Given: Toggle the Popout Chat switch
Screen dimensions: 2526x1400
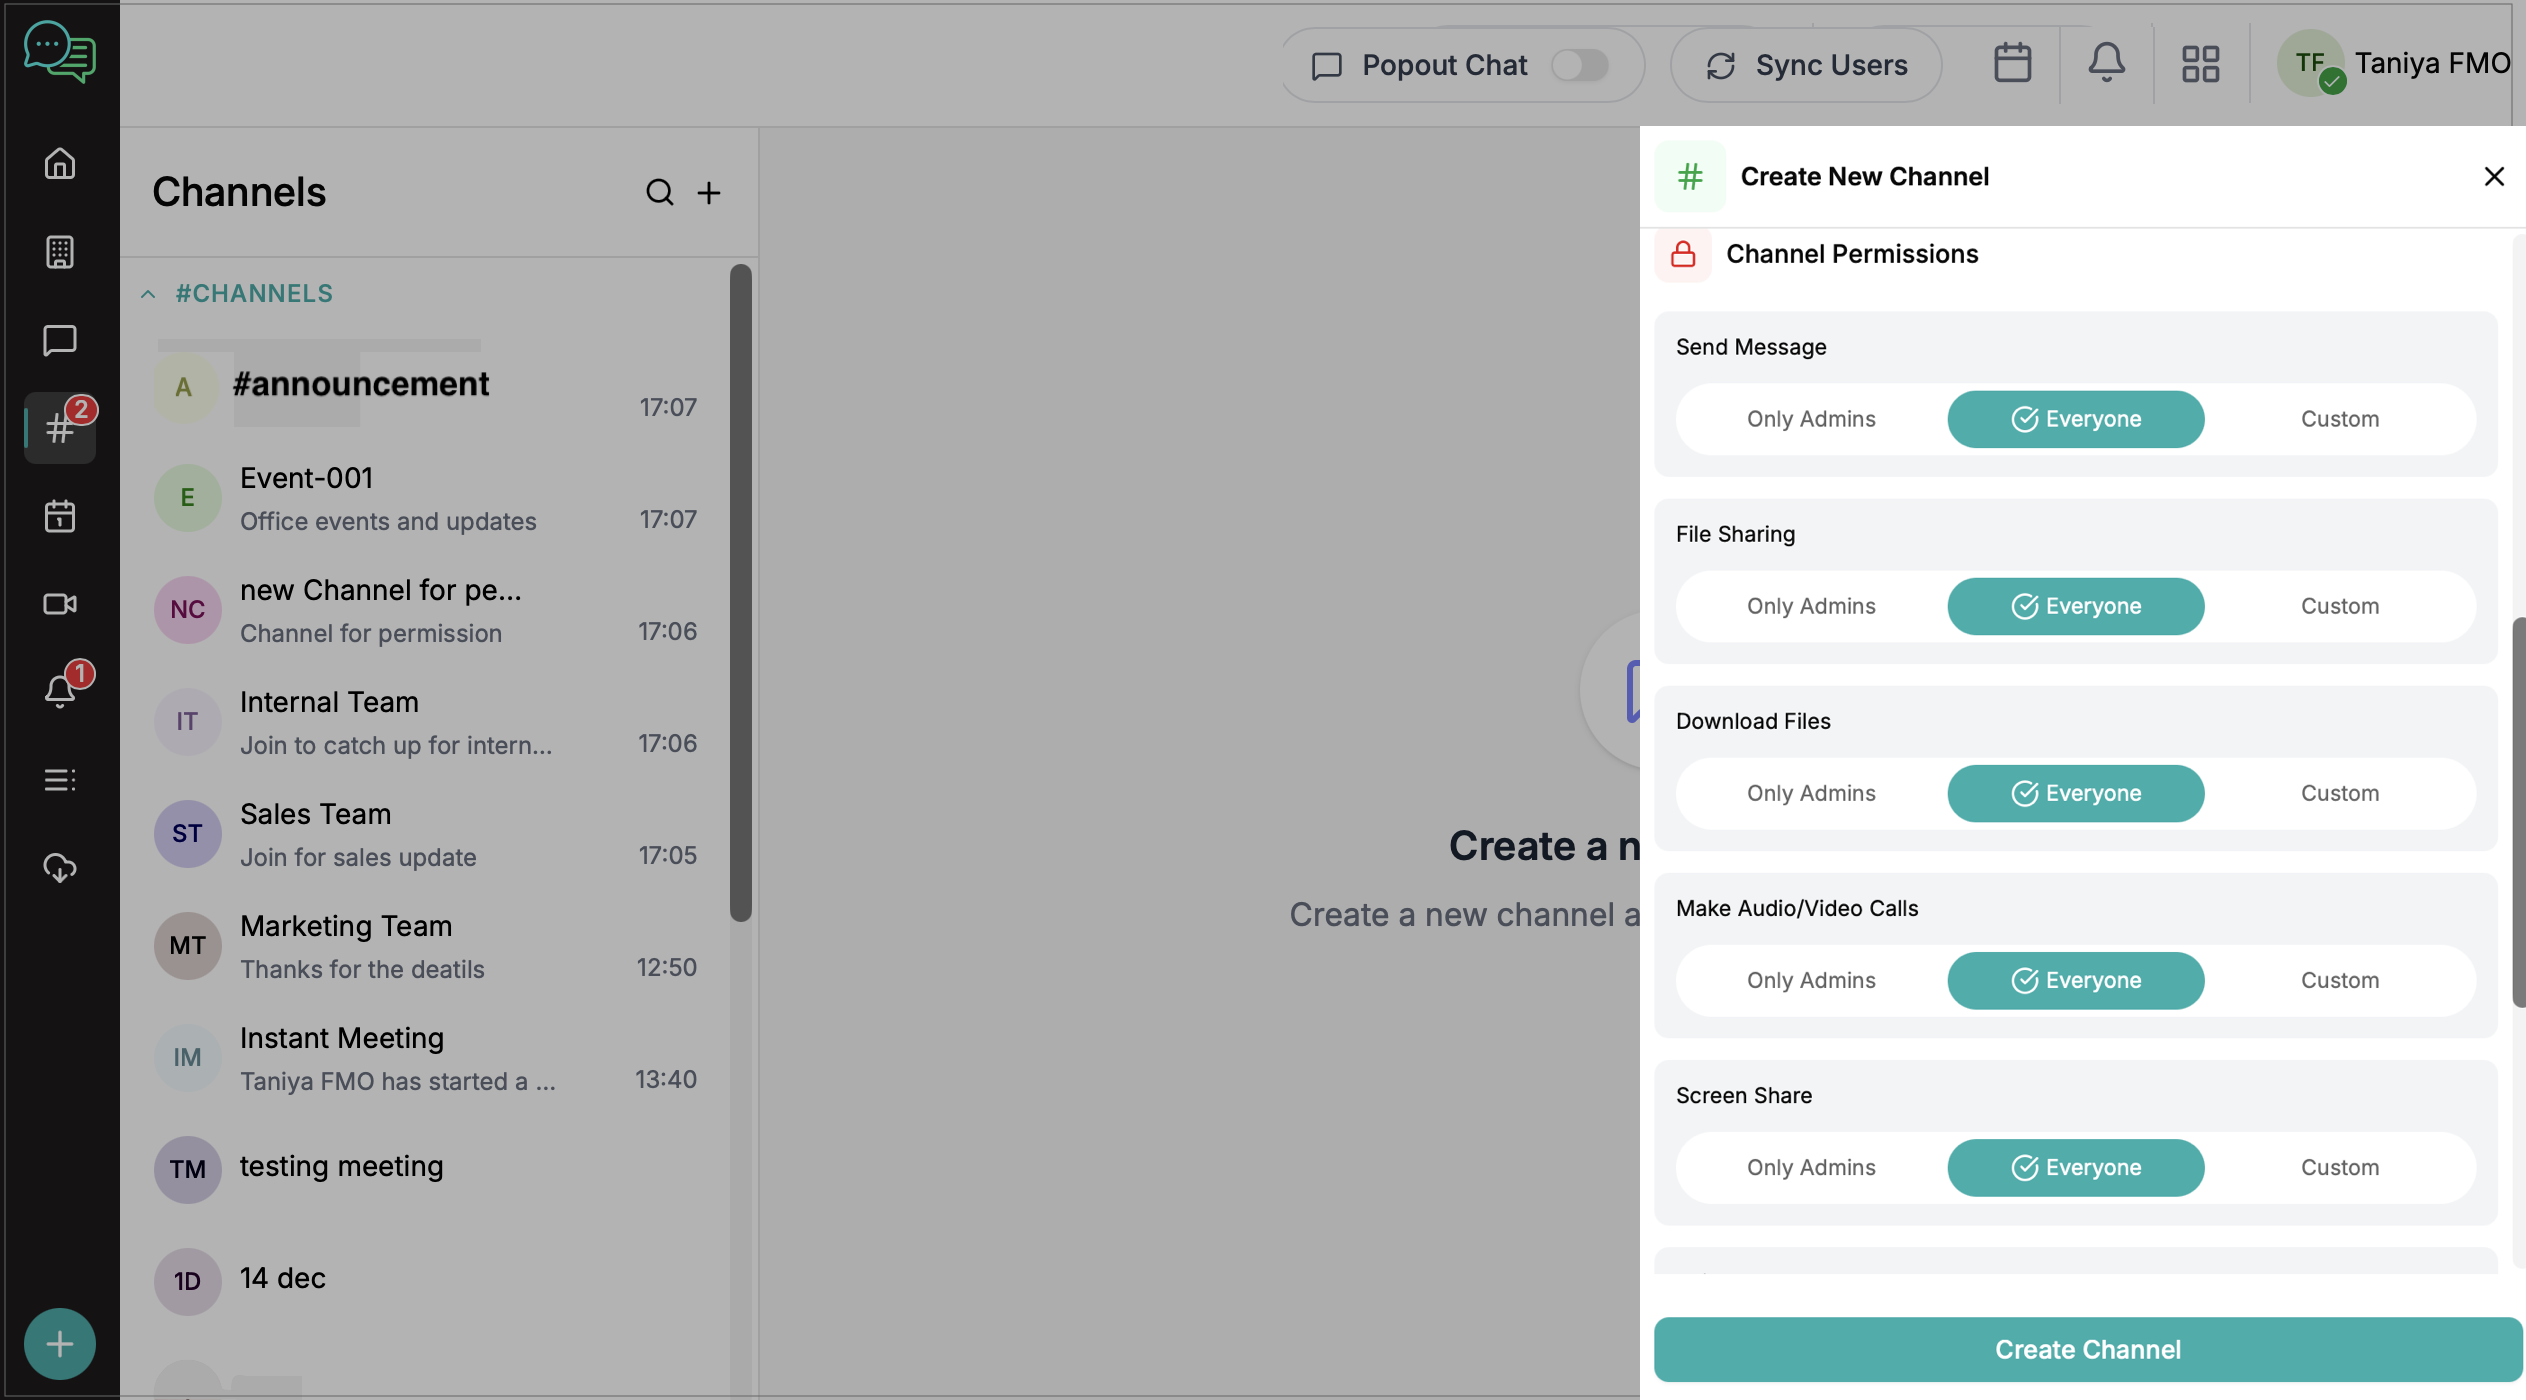Looking at the screenshot, I should pyautogui.click(x=1579, y=65).
